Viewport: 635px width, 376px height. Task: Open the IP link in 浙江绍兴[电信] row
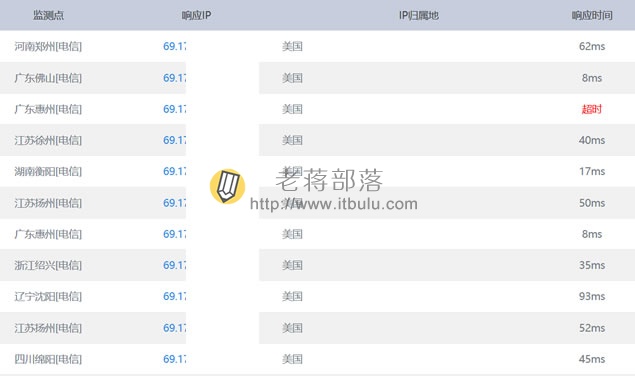pos(175,265)
